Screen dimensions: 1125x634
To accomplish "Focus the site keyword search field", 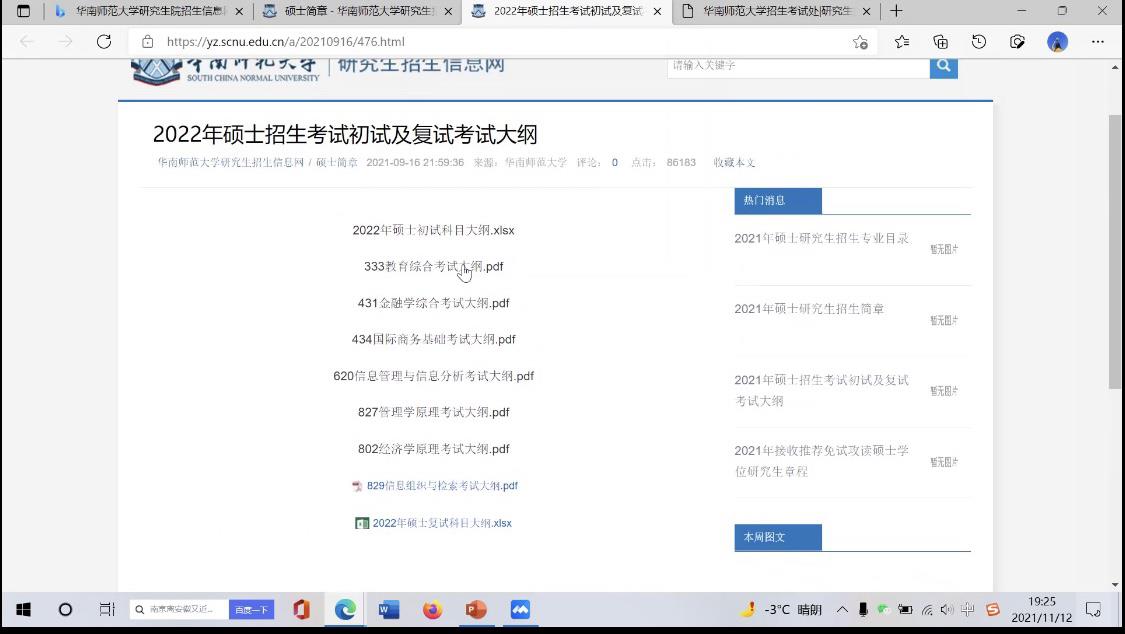I will tap(798, 66).
